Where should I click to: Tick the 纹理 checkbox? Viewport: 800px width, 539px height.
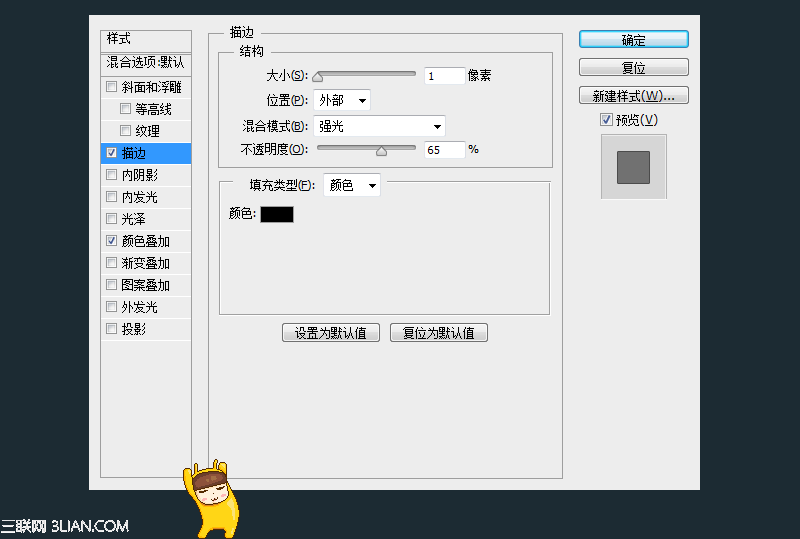coord(125,131)
